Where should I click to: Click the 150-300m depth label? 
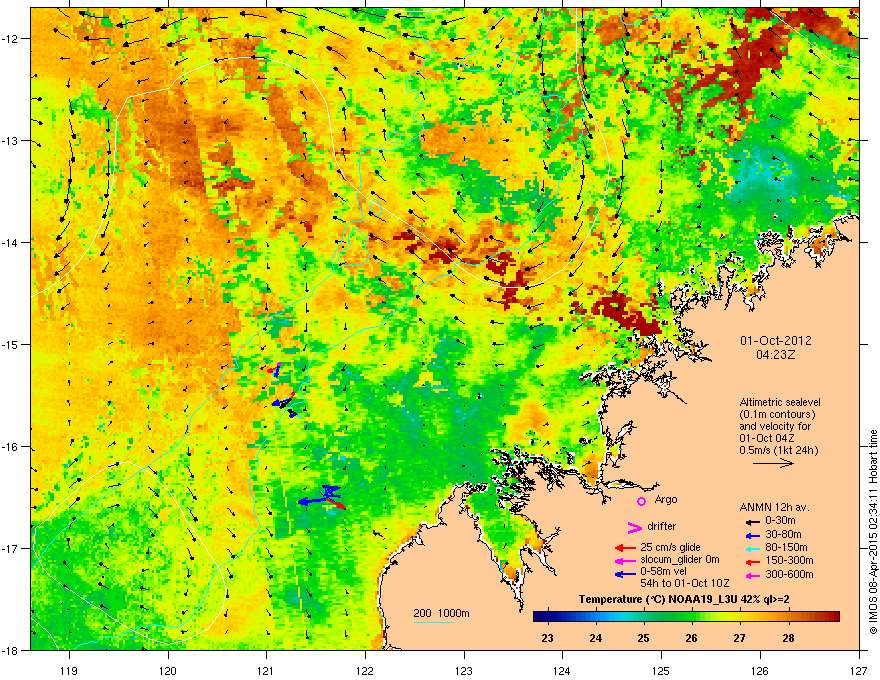point(789,560)
